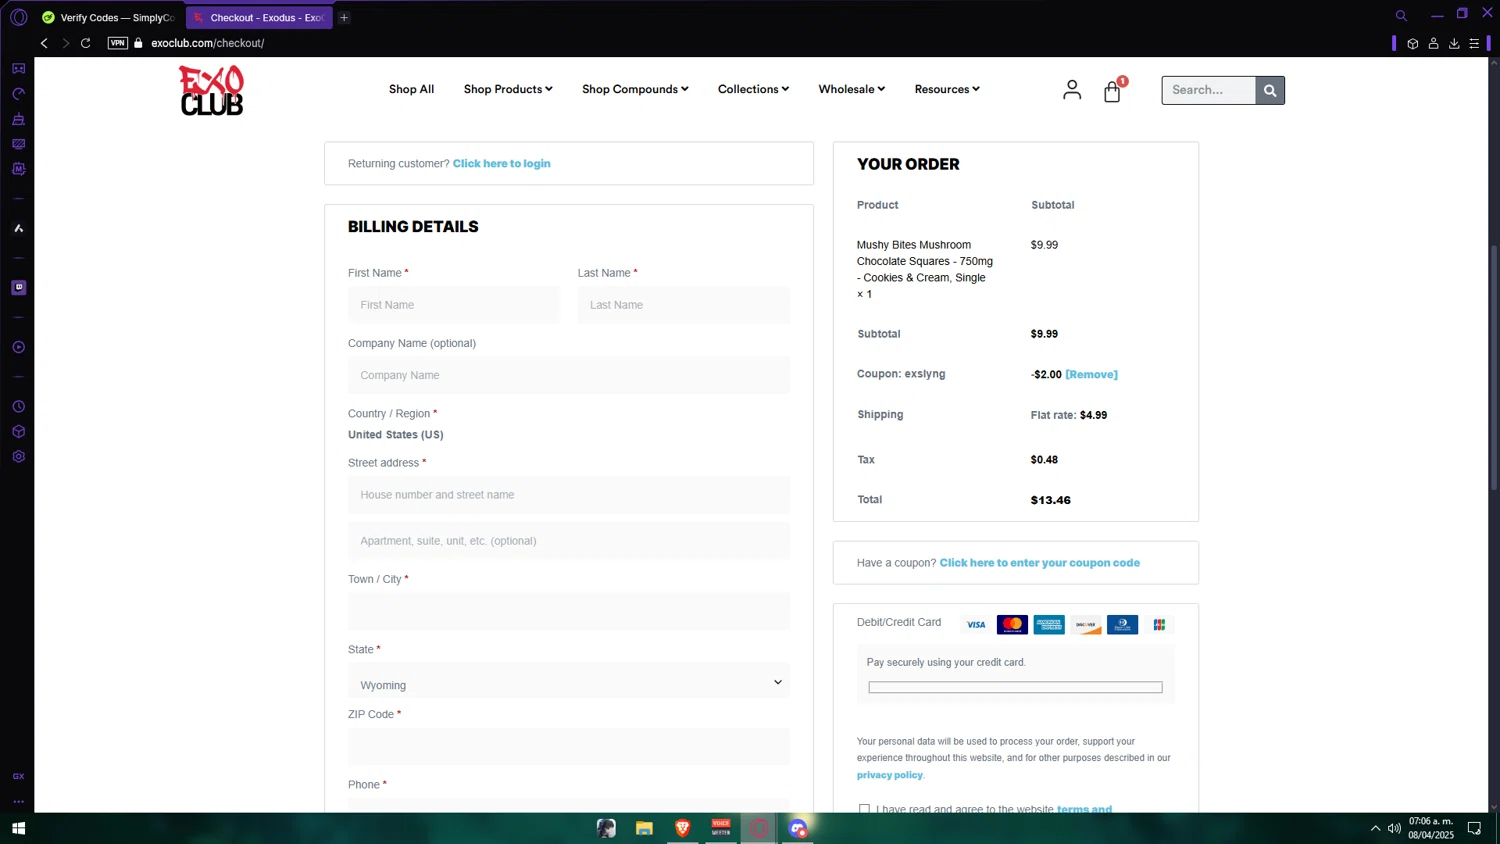Open extensions cube icon in toolbar
Screen dimensions: 1500x844
point(1412,43)
